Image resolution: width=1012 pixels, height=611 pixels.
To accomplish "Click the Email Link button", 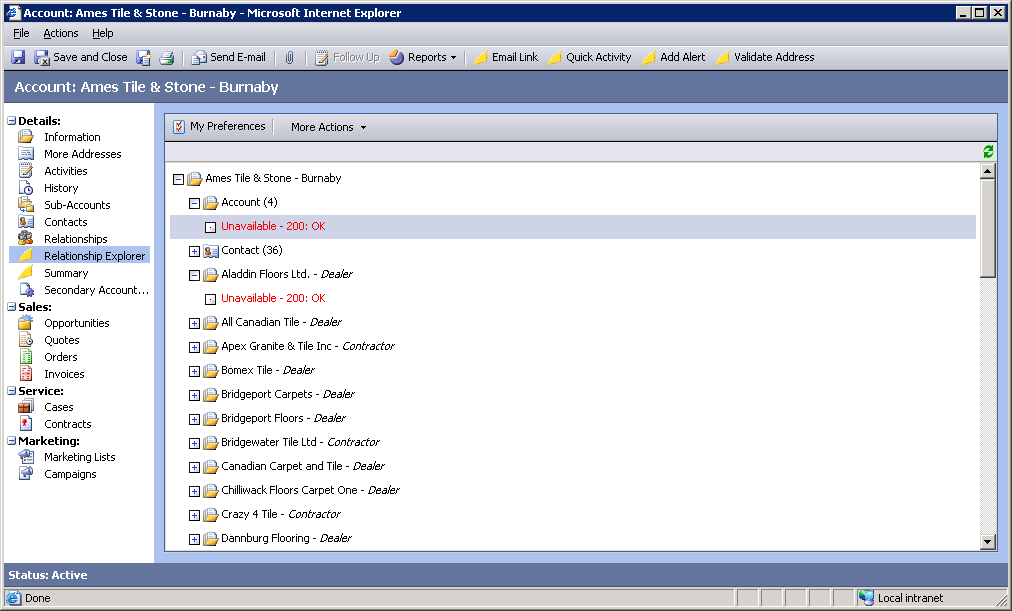I will (506, 57).
